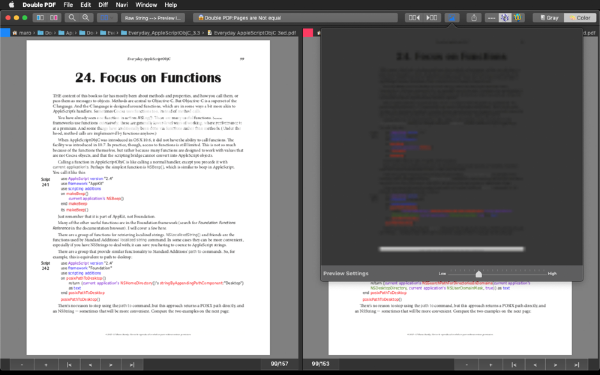
Task: Go to next page in right pane
Action: click(556, 365)
